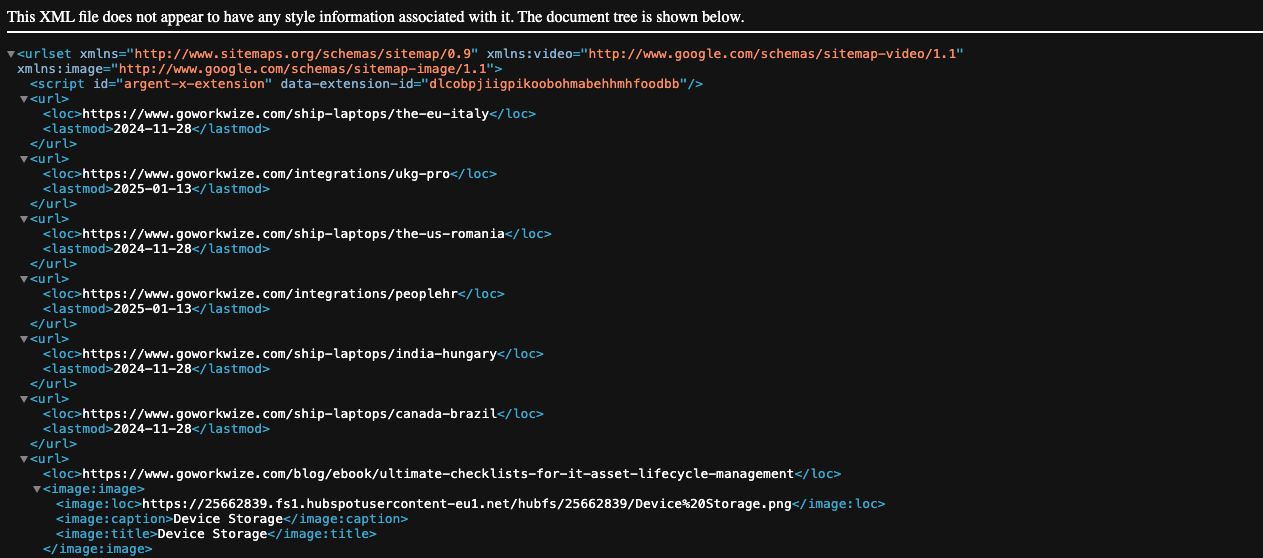1263x558 pixels.
Task: Click the ship-laptops/the-eu-italy URL text
Action: [x=285, y=114]
